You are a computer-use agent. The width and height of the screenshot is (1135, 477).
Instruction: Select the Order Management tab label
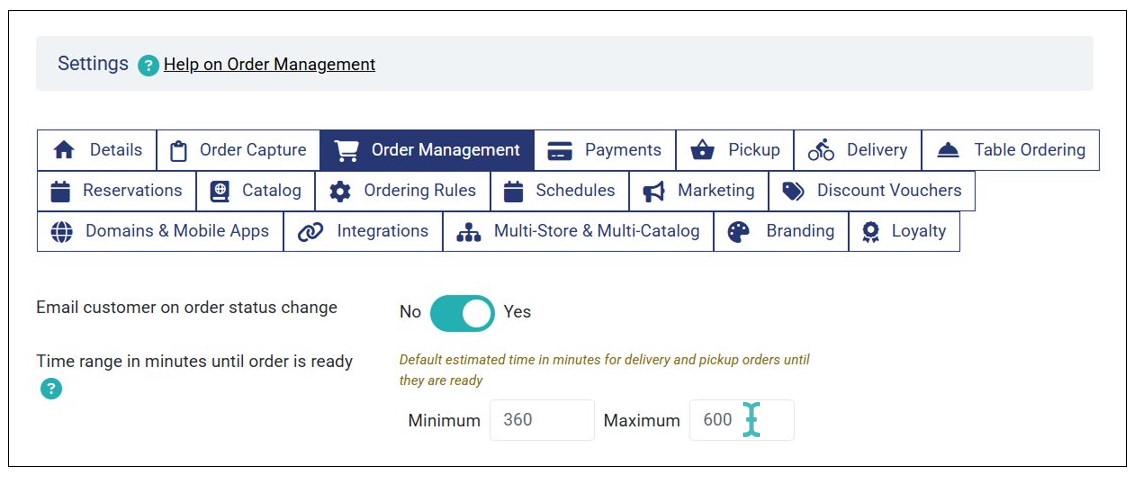pos(445,150)
